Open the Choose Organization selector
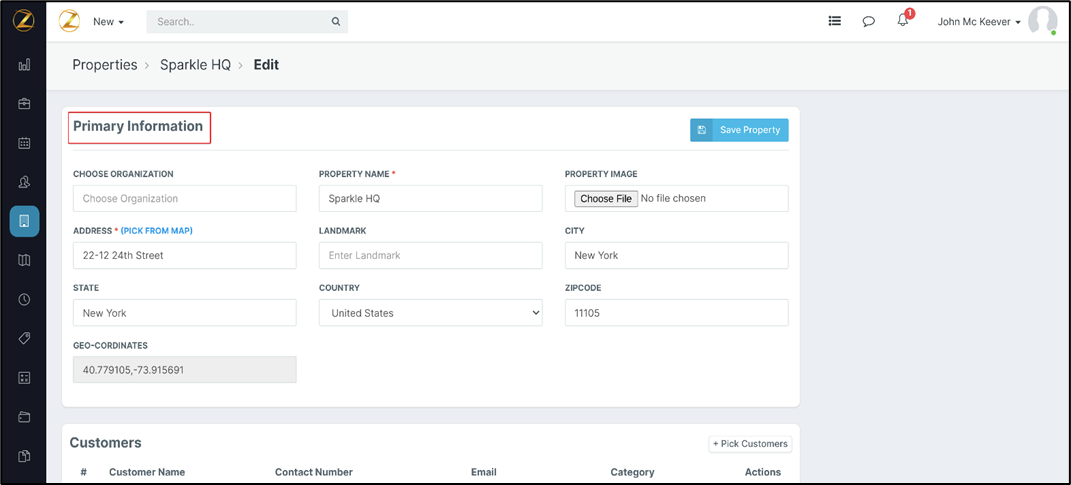The height and width of the screenshot is (485, 1071). [185, 199]
